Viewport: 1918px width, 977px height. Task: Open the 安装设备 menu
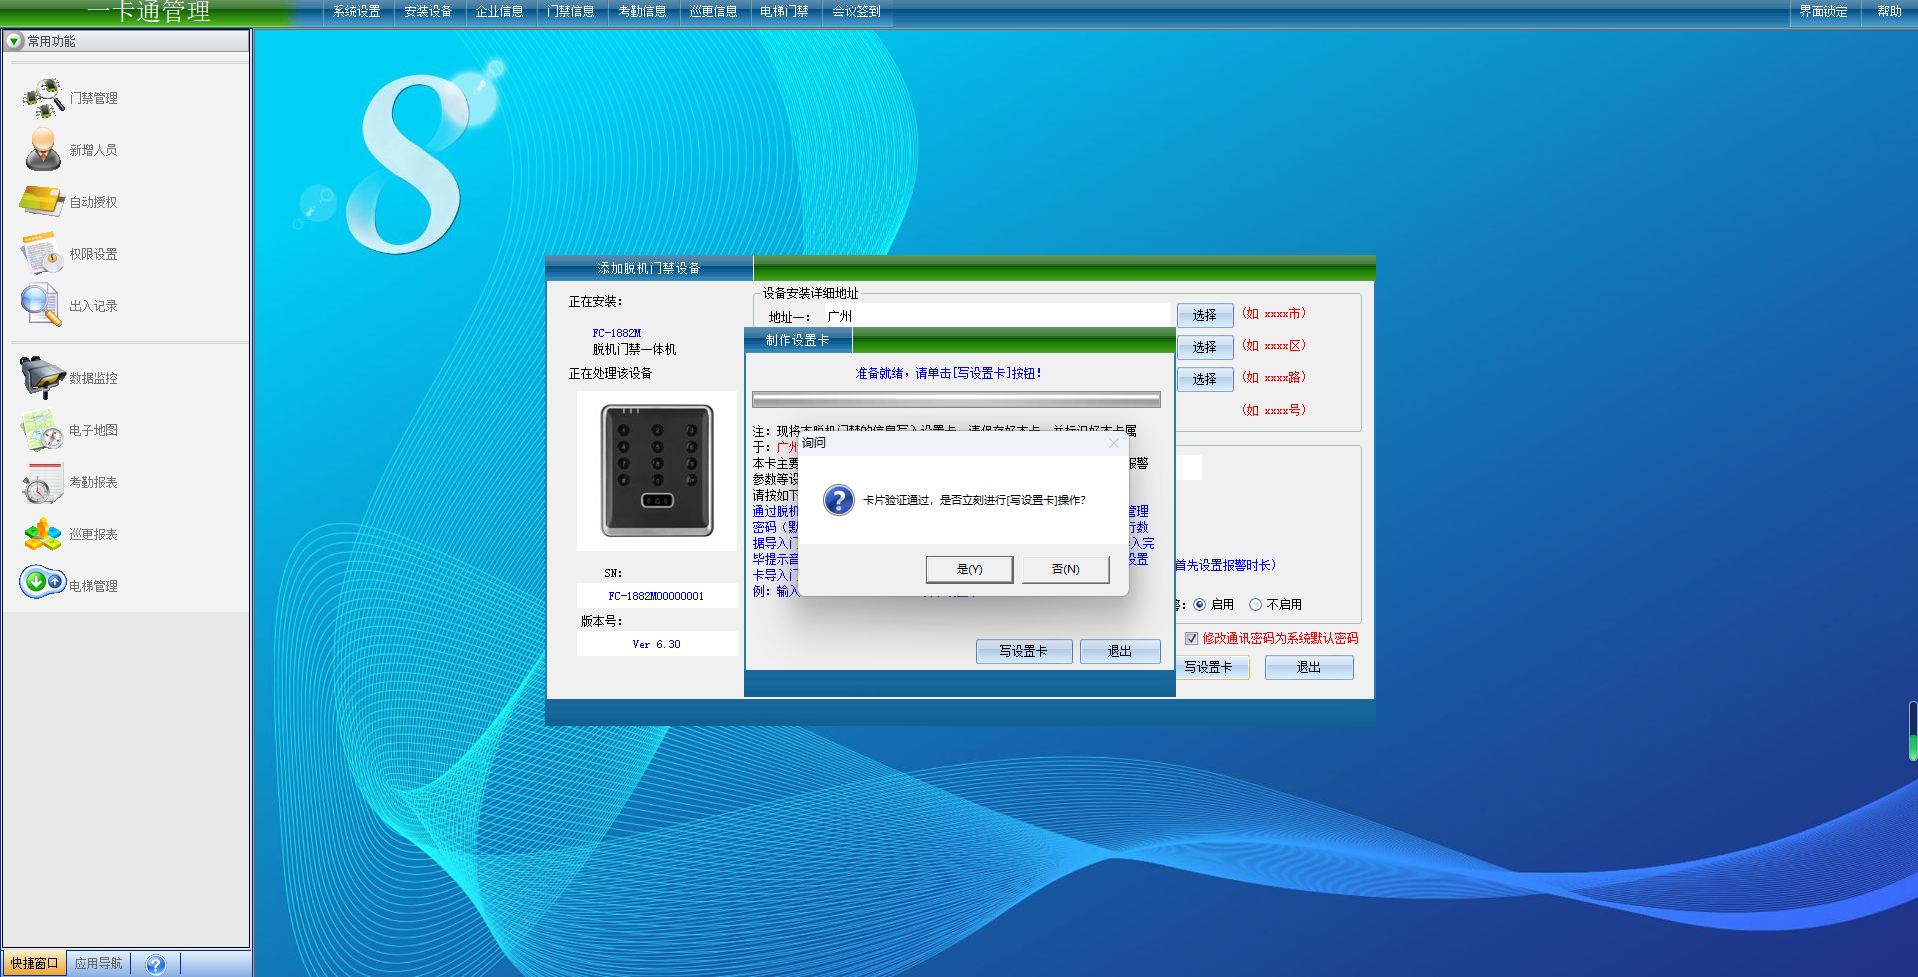[428, 12]
